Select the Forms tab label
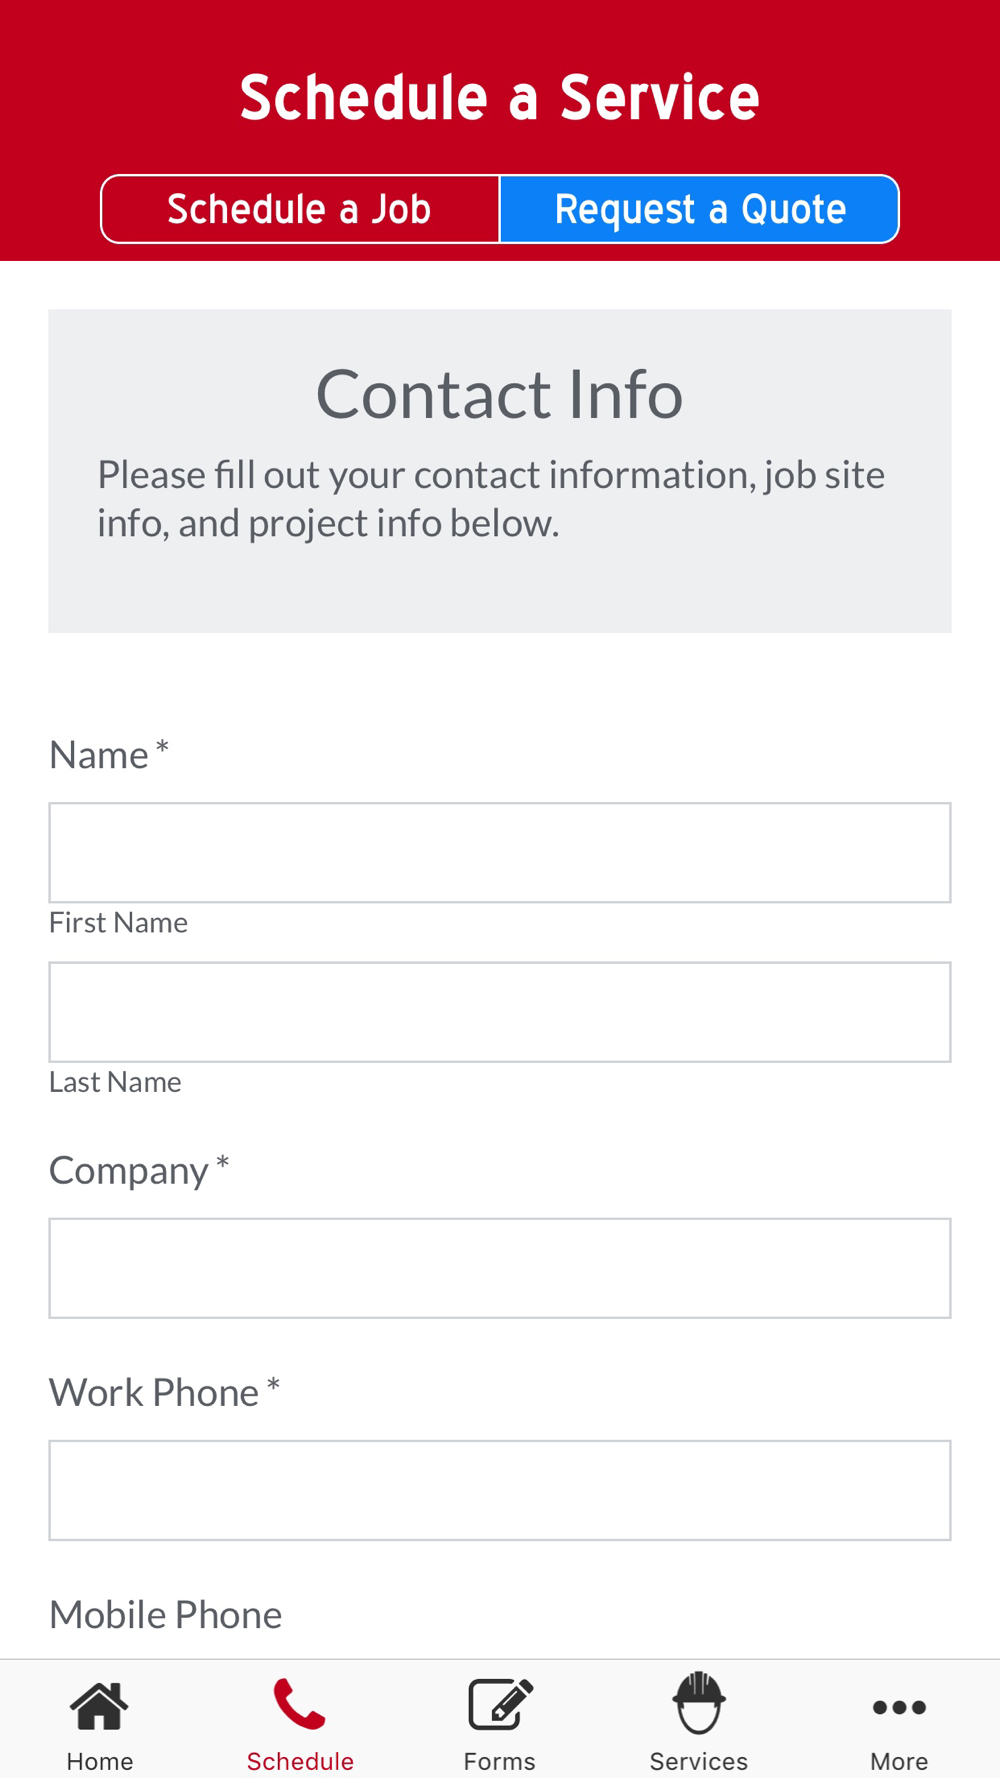Screen dimensions: 1000x1778 tap(500, 1761)
